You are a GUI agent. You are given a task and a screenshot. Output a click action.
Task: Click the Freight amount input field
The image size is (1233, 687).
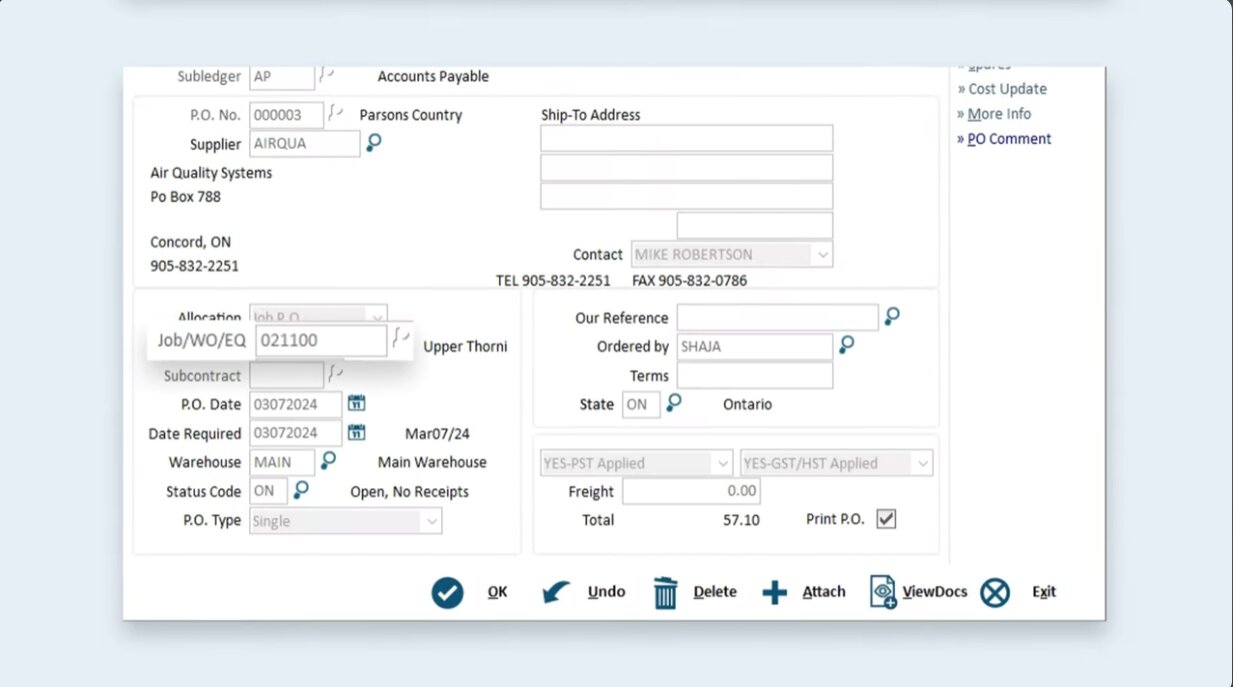point(691,491)
